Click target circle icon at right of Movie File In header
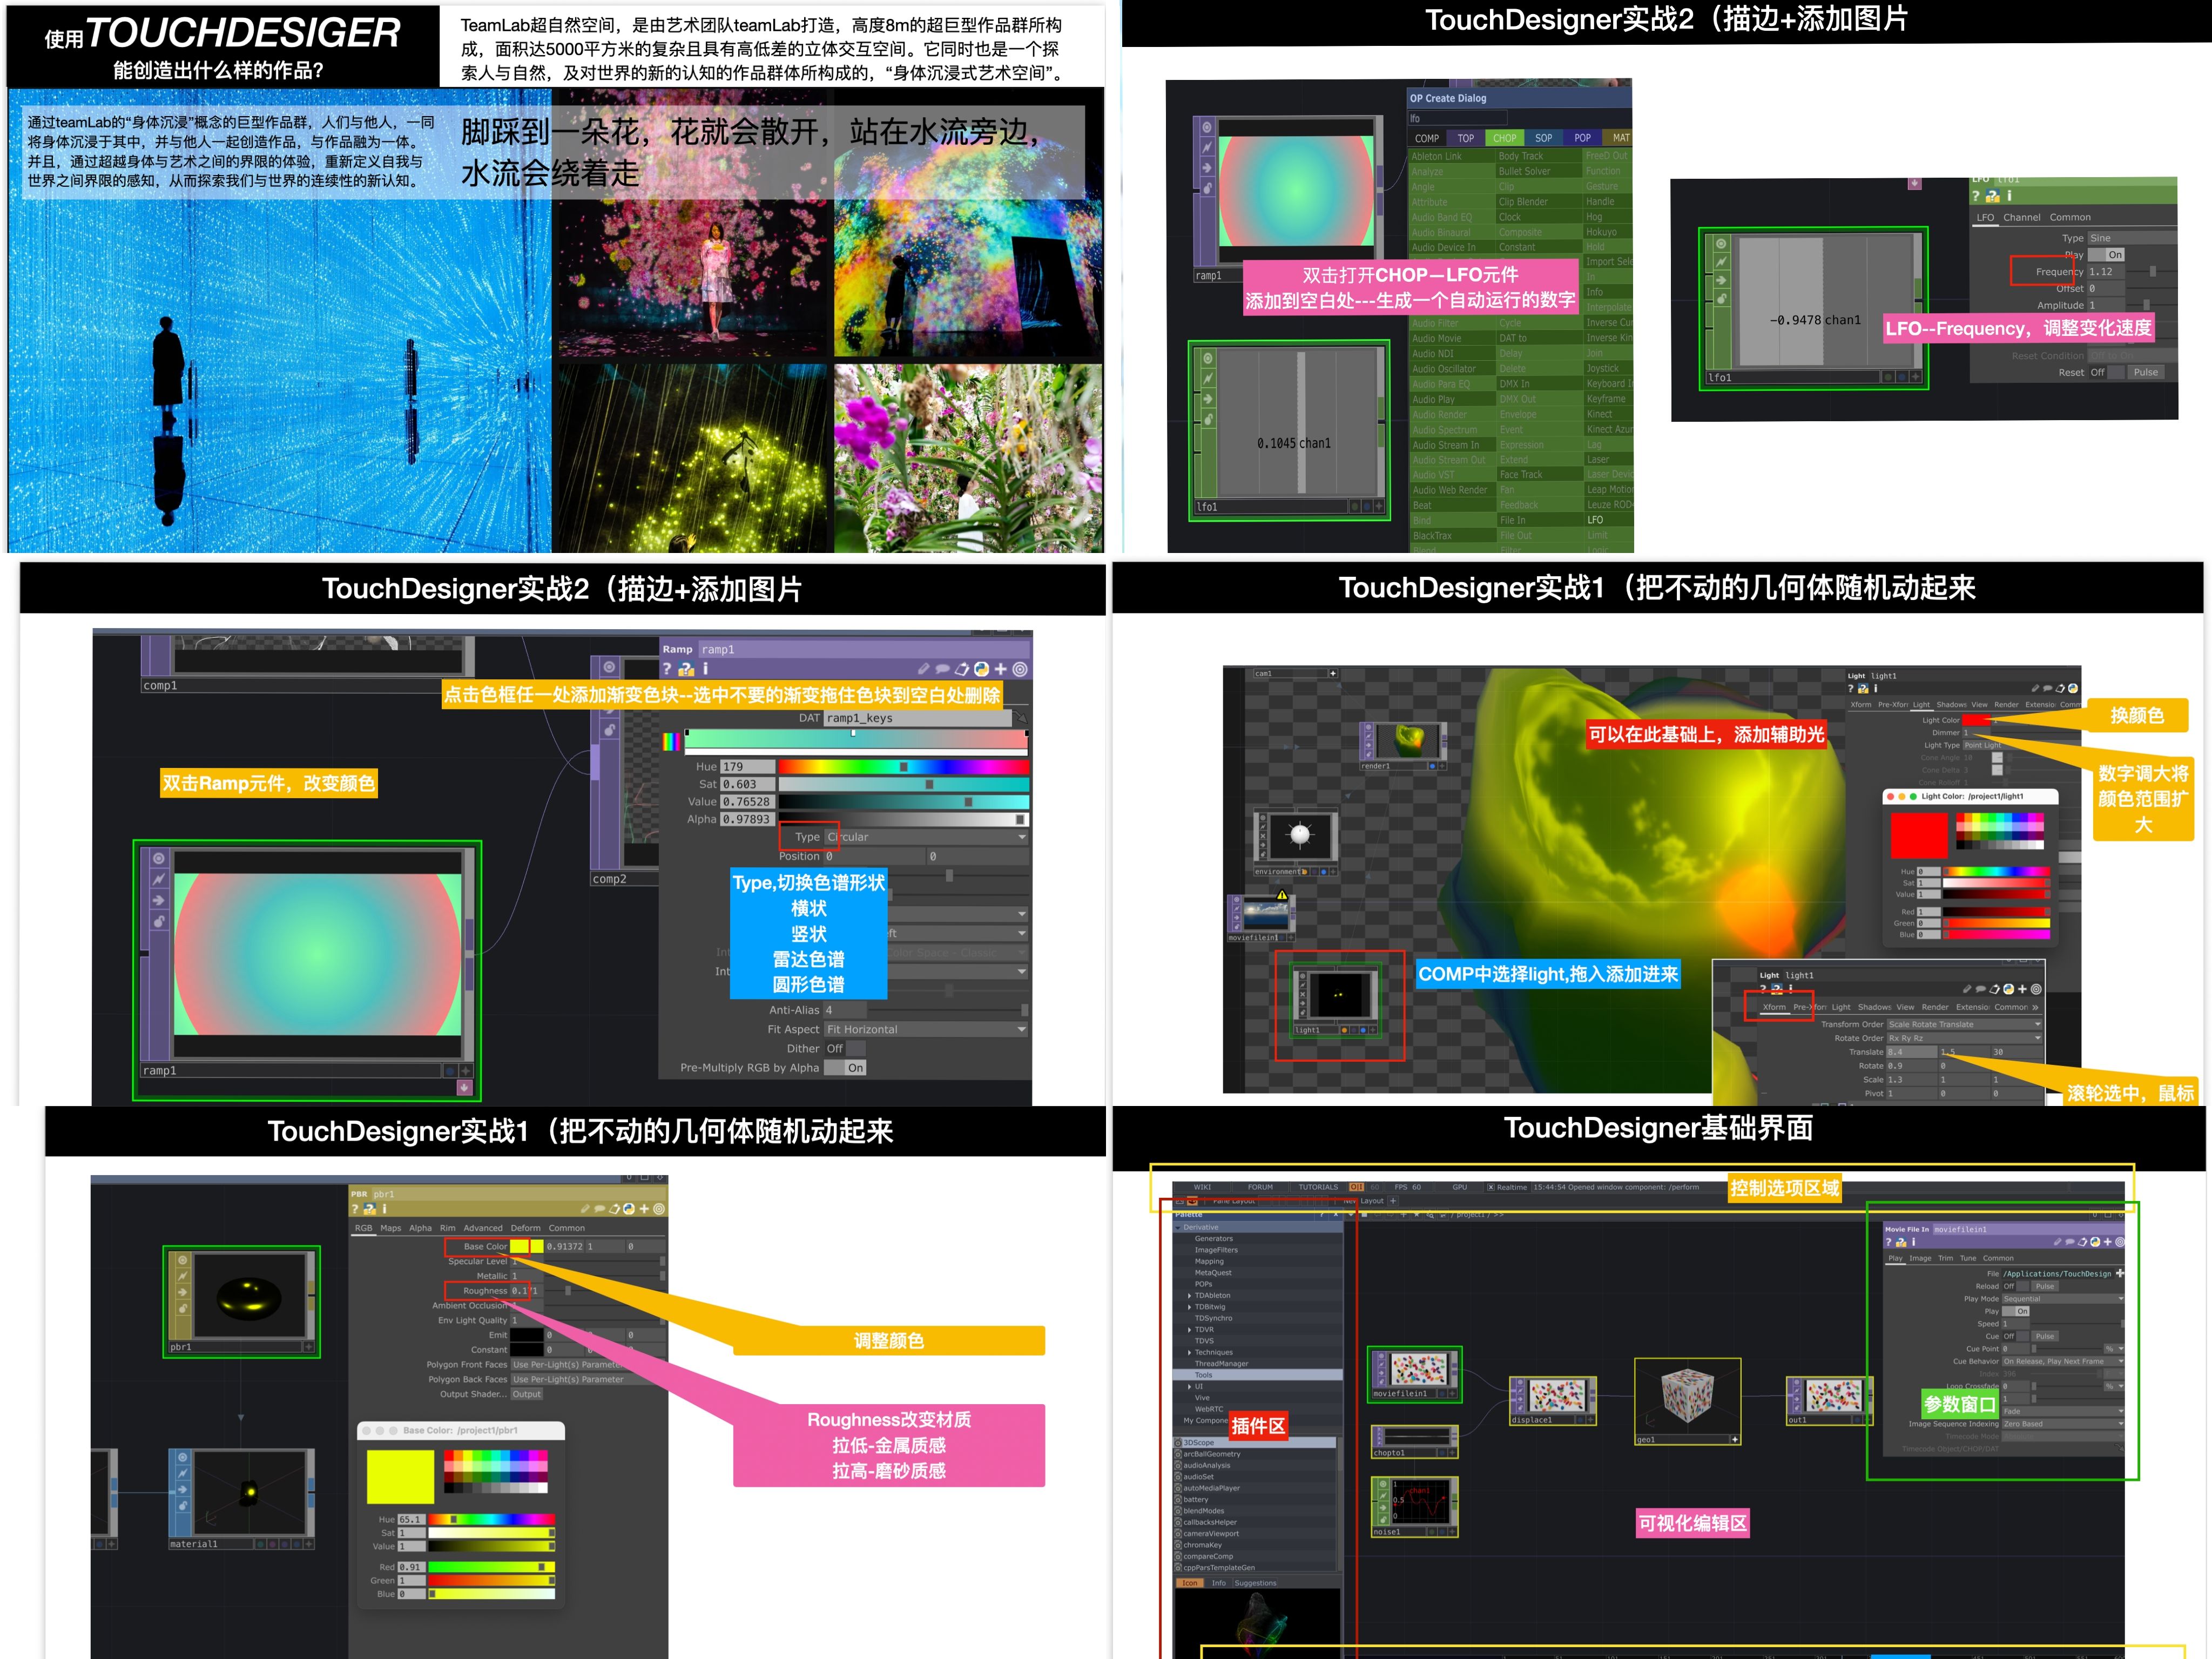This screenshot has width=2212, height=1659. coord(2119,1242)
